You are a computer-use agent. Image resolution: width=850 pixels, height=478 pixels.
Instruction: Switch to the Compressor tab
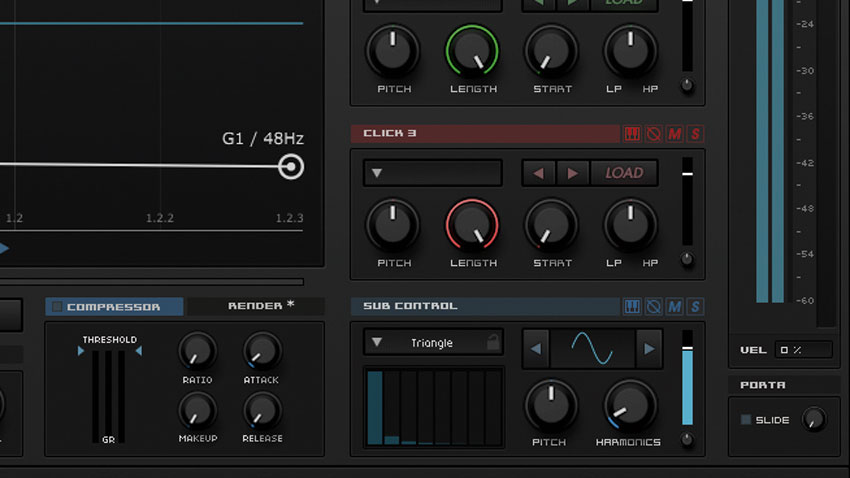[x=114, y=307]
